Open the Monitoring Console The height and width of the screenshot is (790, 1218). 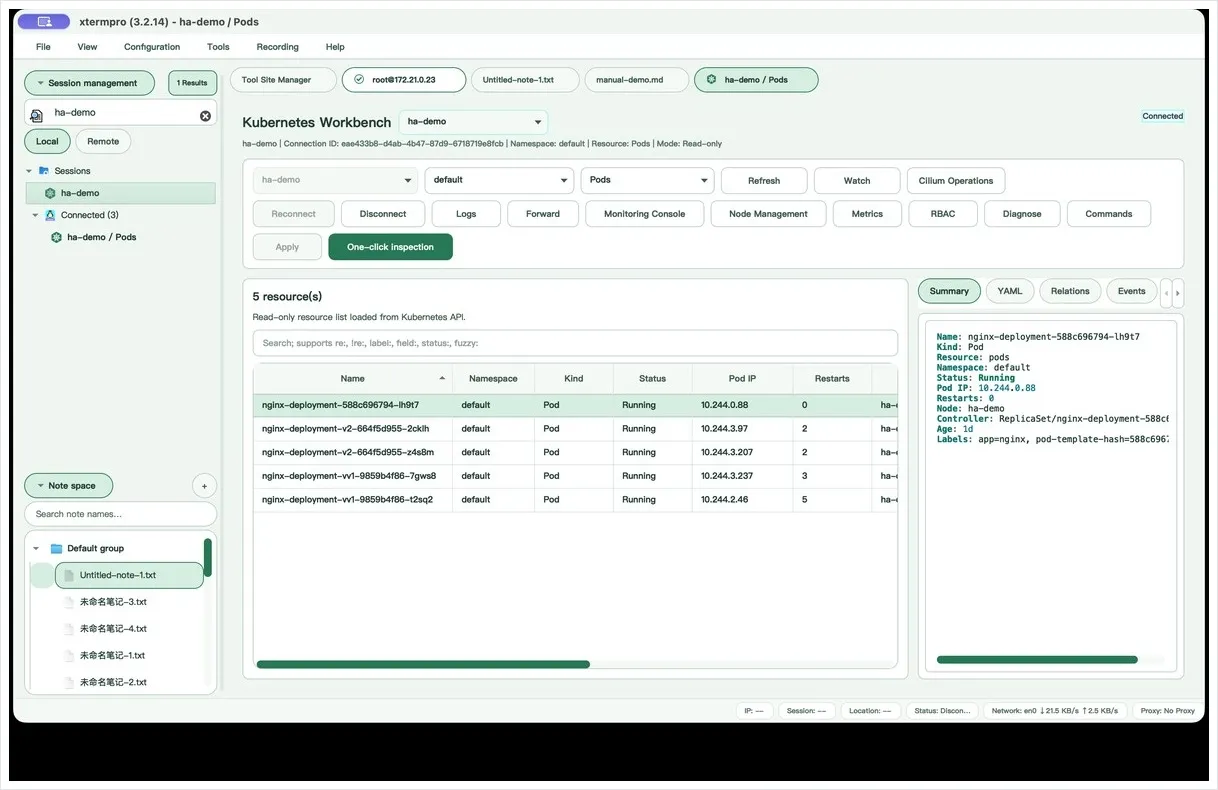point(645,214)
